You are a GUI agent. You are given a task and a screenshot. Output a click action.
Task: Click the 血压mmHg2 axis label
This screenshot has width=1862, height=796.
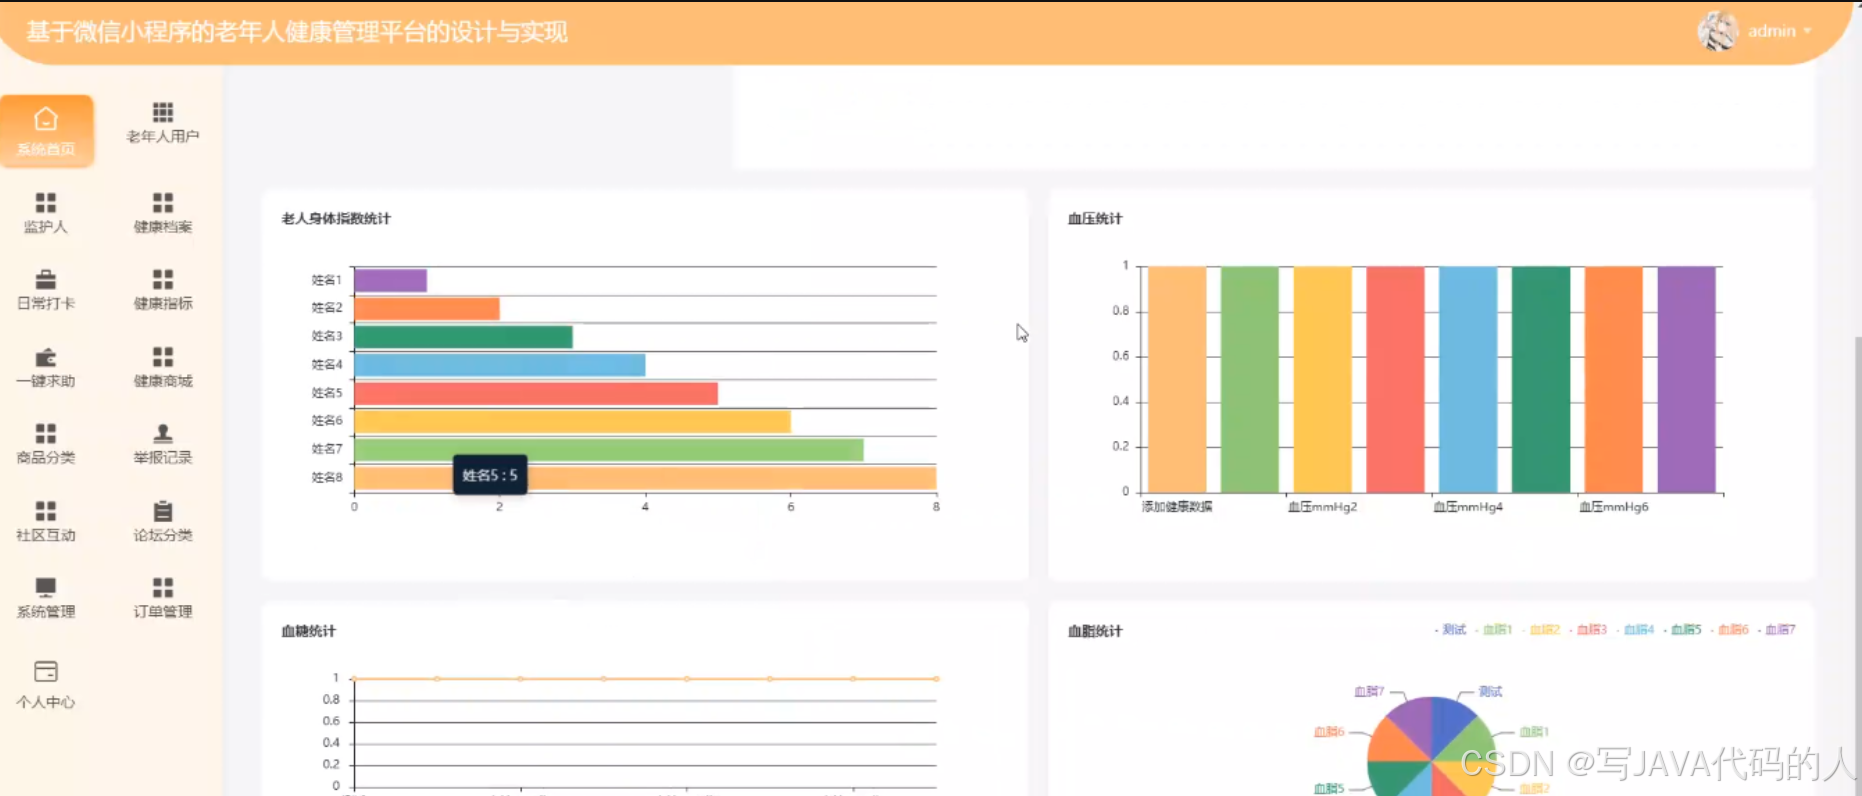click(1322, 507)
